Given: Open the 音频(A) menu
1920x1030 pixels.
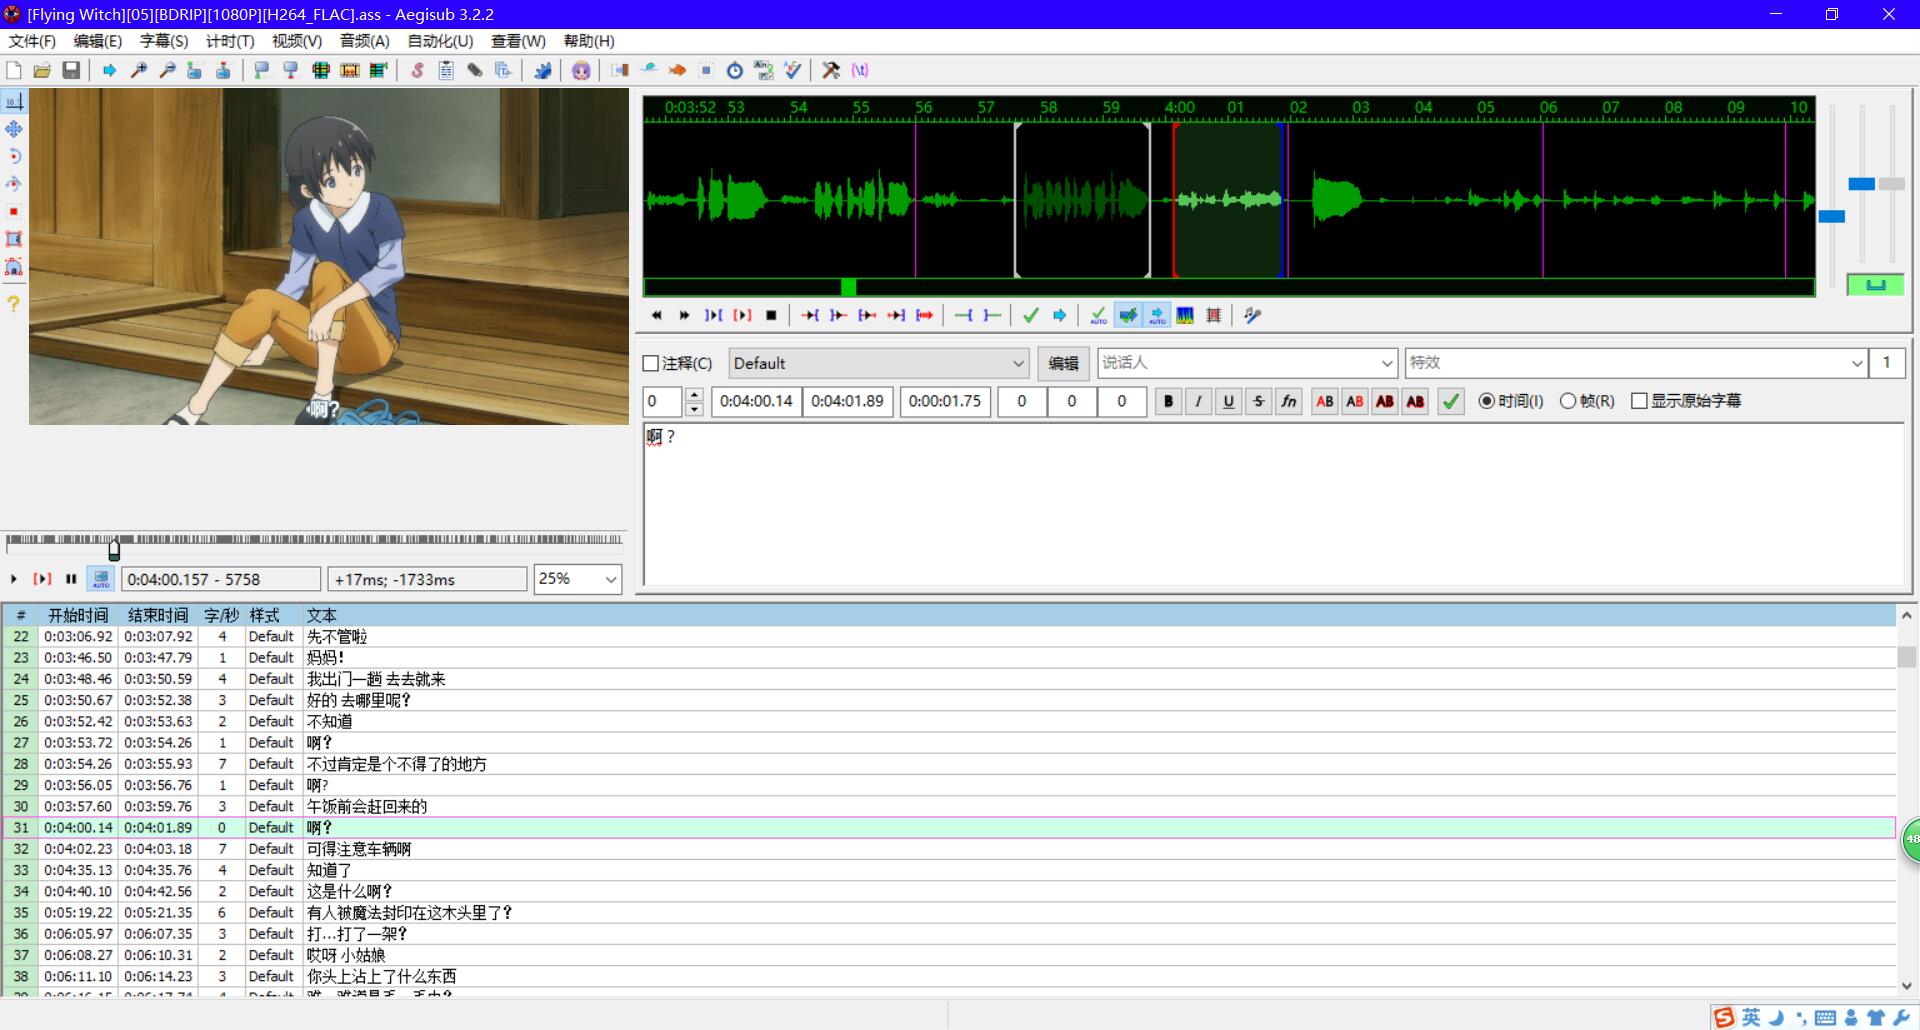Looking at the screenshot, I should [x=364, y=41].
